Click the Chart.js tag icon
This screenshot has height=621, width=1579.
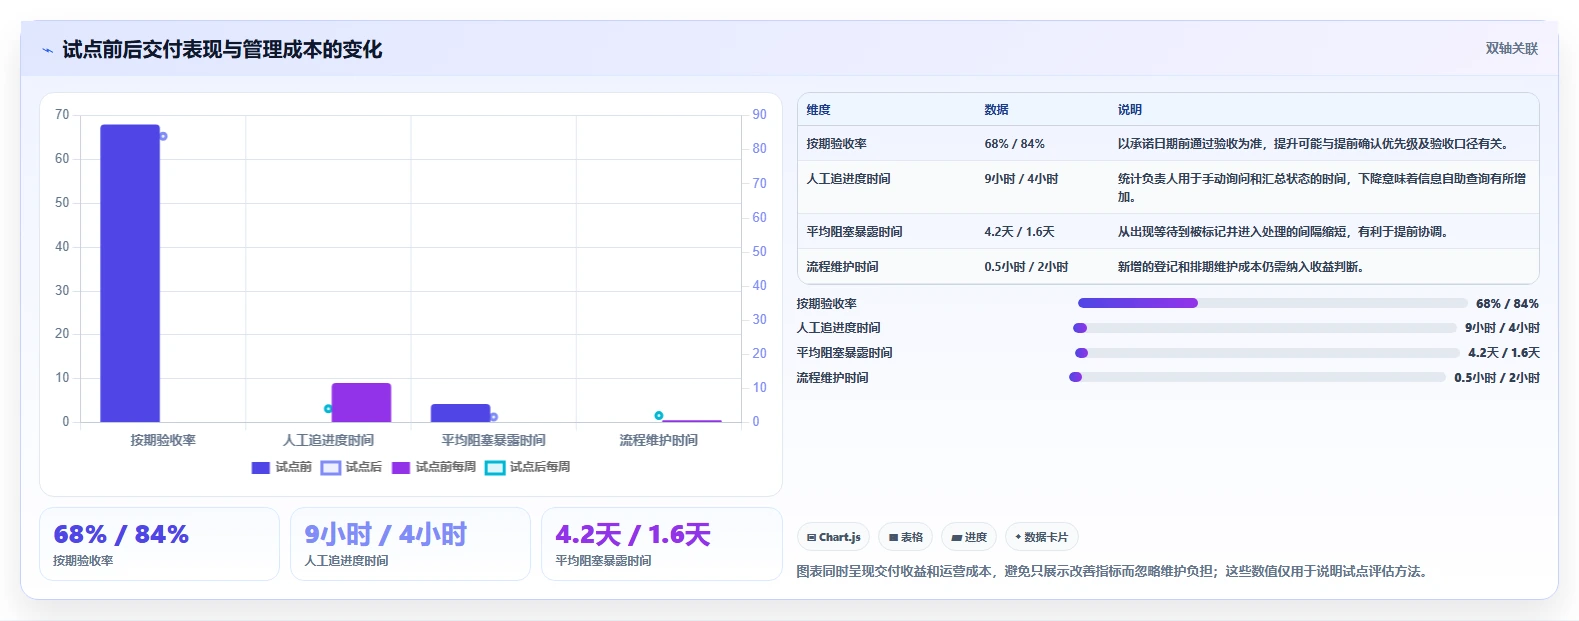click(812, 537)
